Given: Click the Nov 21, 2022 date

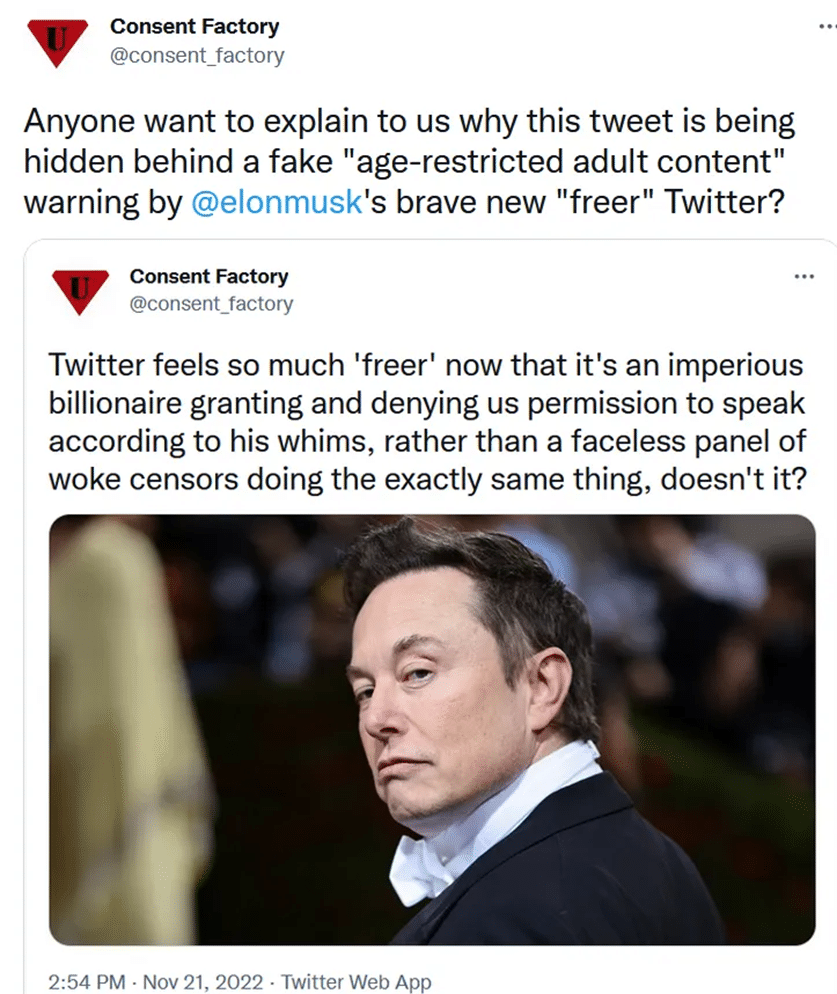Looking at the screenshot, I should point(203,982).
